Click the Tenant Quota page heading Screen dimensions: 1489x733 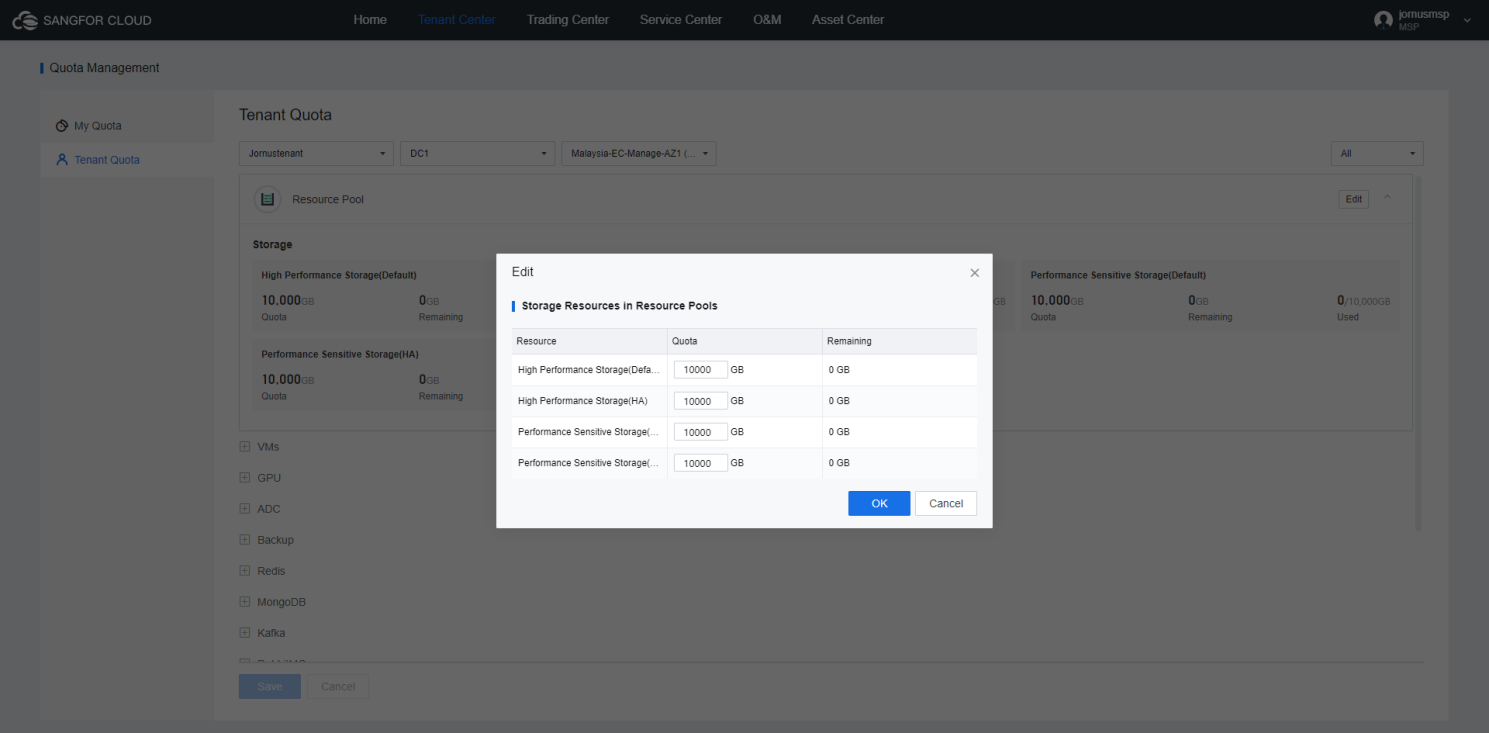285,115
